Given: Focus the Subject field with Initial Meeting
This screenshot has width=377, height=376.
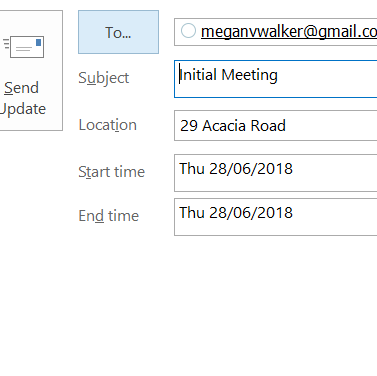Looking at the screenshot, I should [x=275, y=79].
